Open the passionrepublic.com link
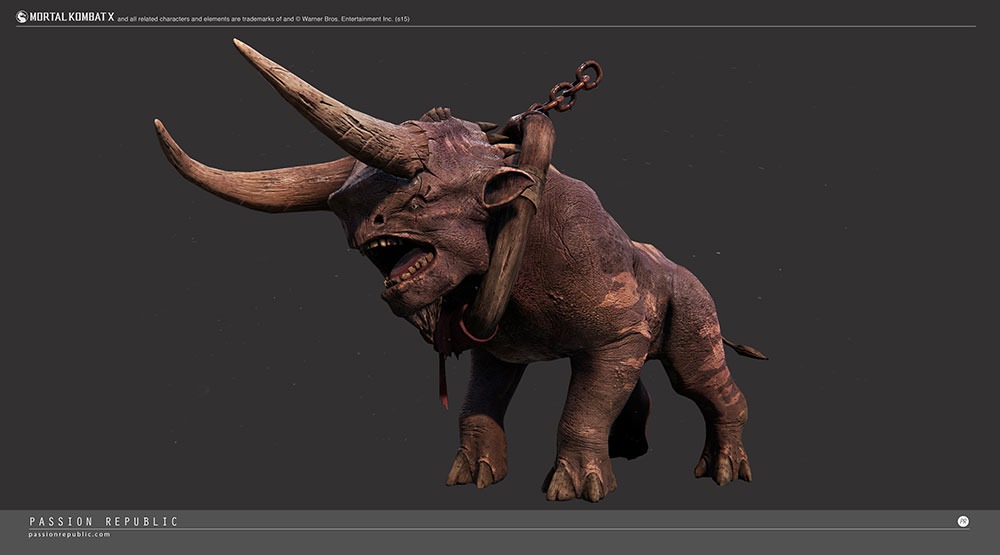 (70, 535)
